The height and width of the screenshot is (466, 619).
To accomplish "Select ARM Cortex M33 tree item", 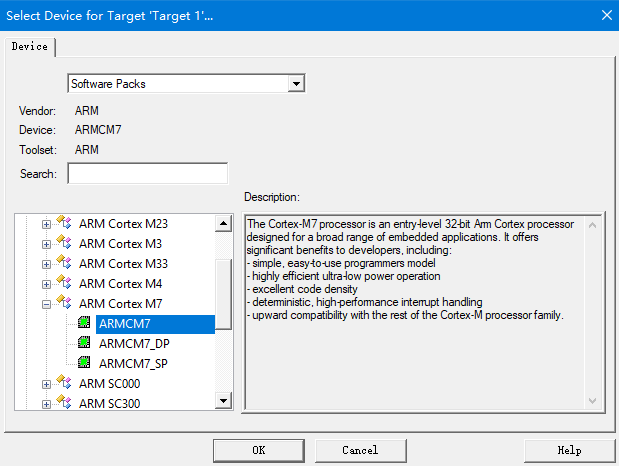I will pos(123,263).
